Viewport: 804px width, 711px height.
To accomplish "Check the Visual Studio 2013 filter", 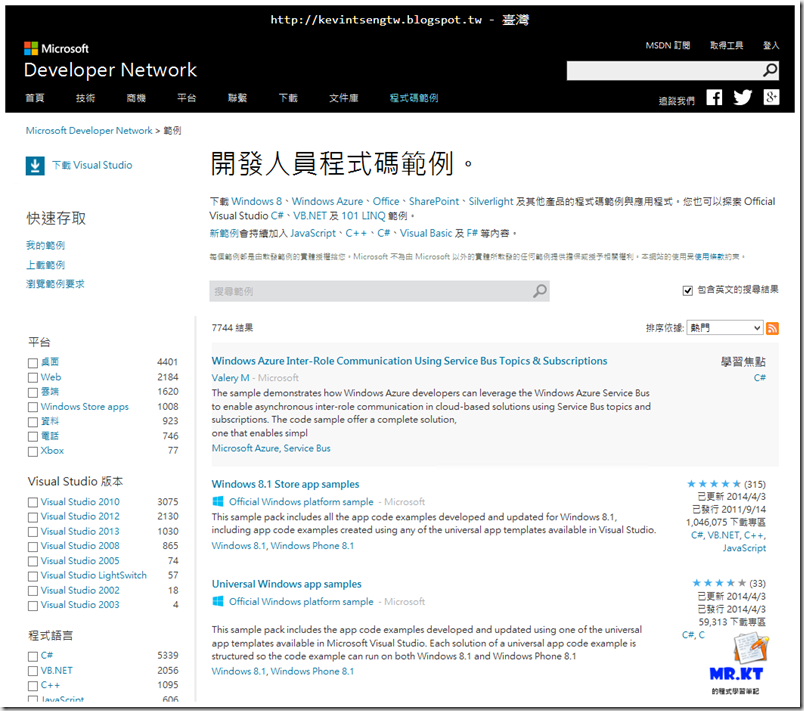I will pos(33,532).
